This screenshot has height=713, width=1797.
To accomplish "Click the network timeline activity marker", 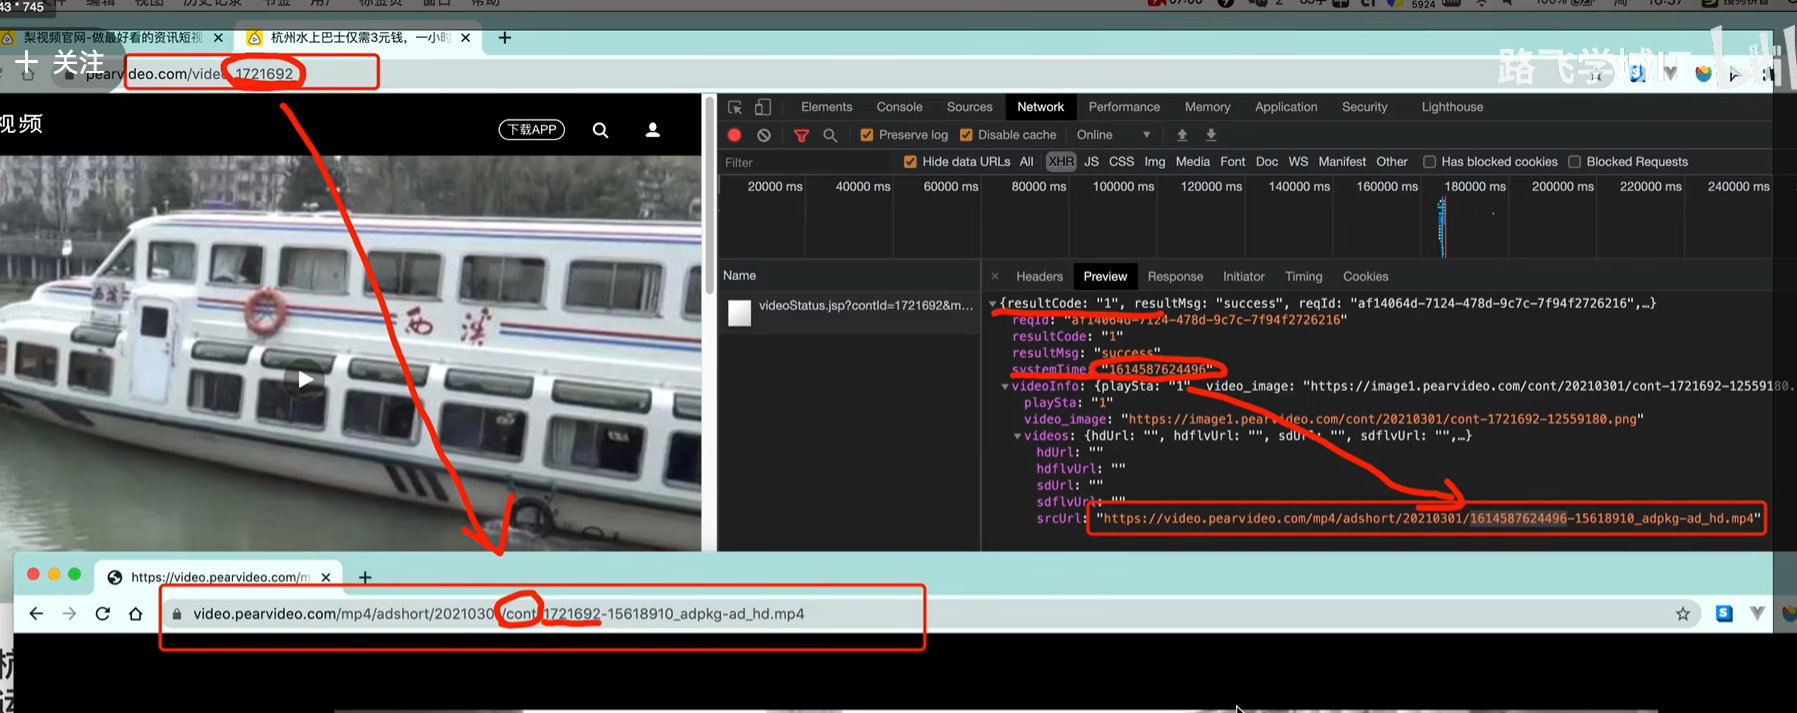I will pos(1442,228).
